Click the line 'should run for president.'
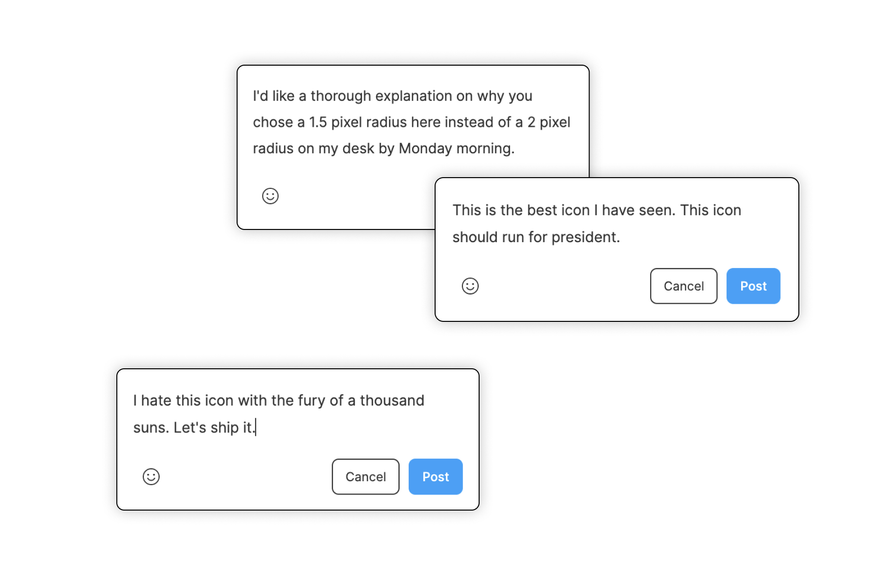The width and height of the screenshot is (880, 587). coord(536,237)
